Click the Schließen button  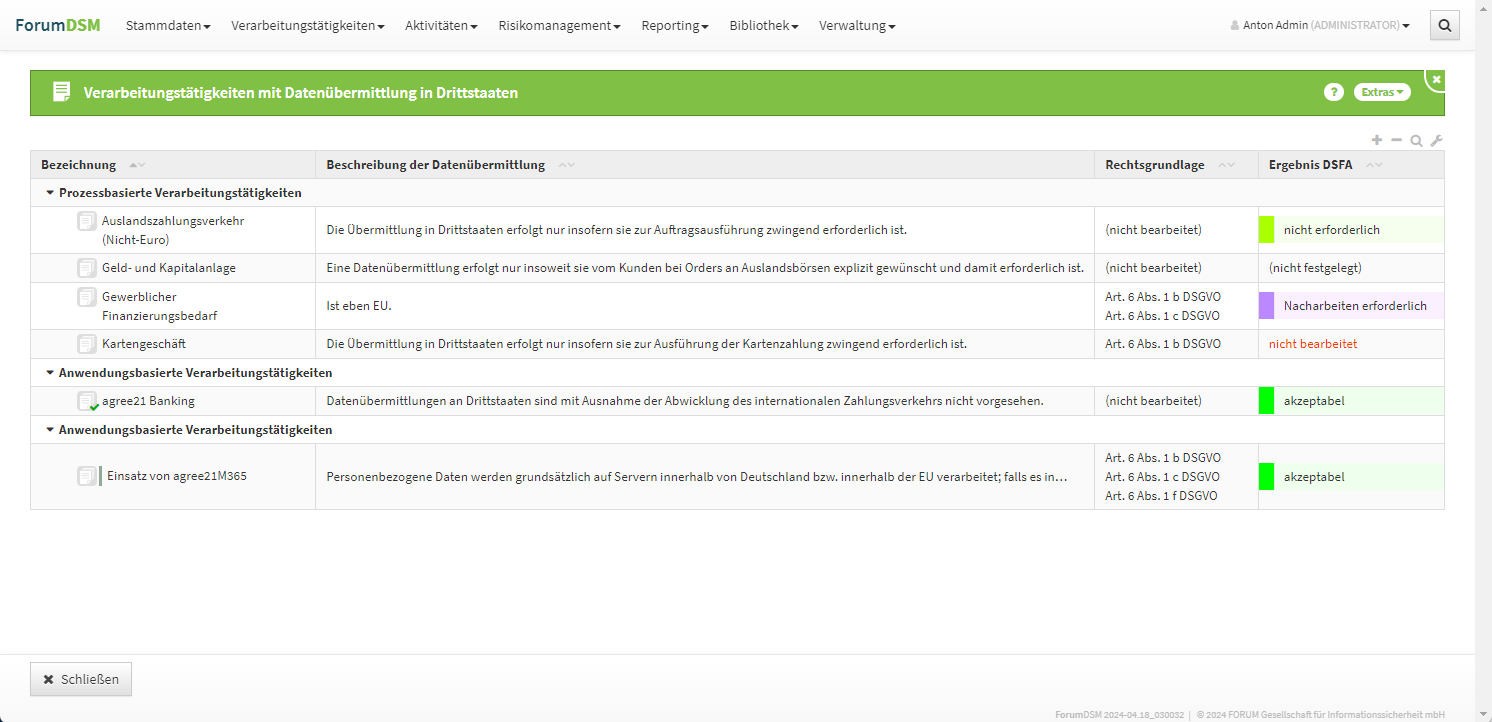click(x=81, y=679)
